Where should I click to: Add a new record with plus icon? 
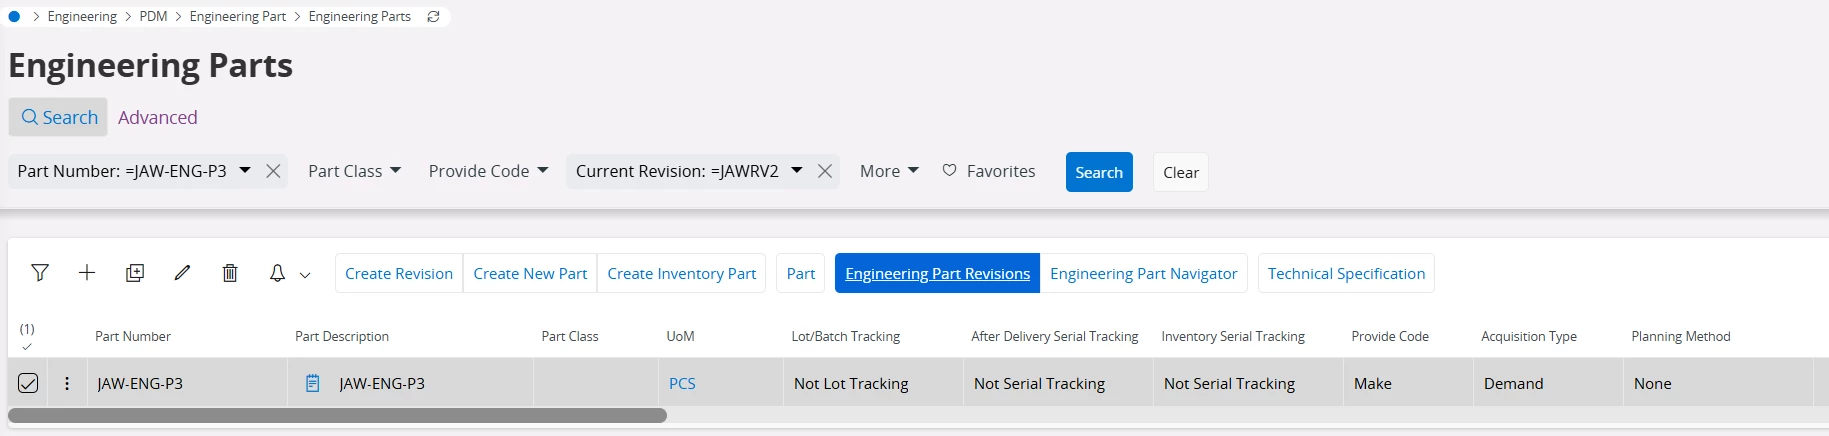(87, 273)
